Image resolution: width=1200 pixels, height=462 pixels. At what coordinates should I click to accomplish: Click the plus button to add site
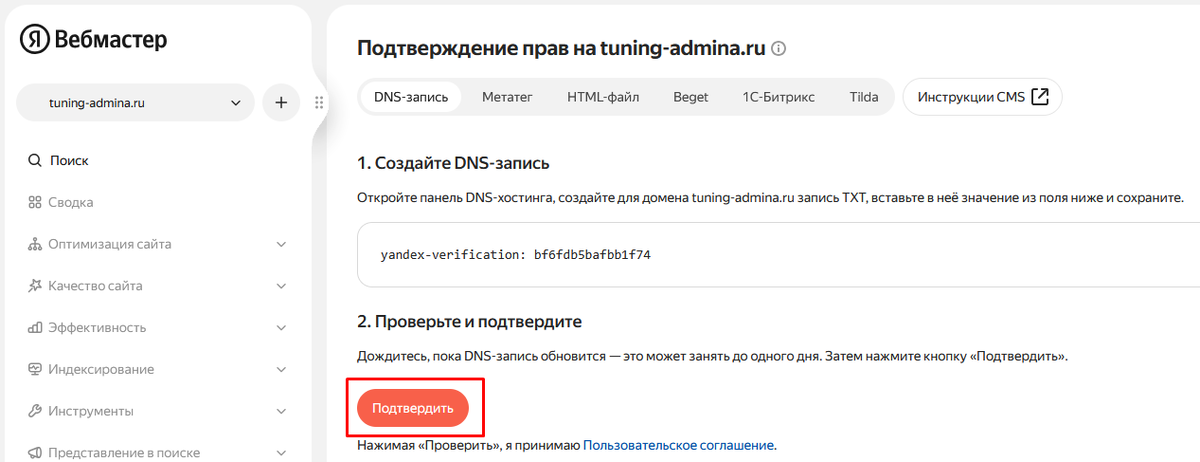281,102
